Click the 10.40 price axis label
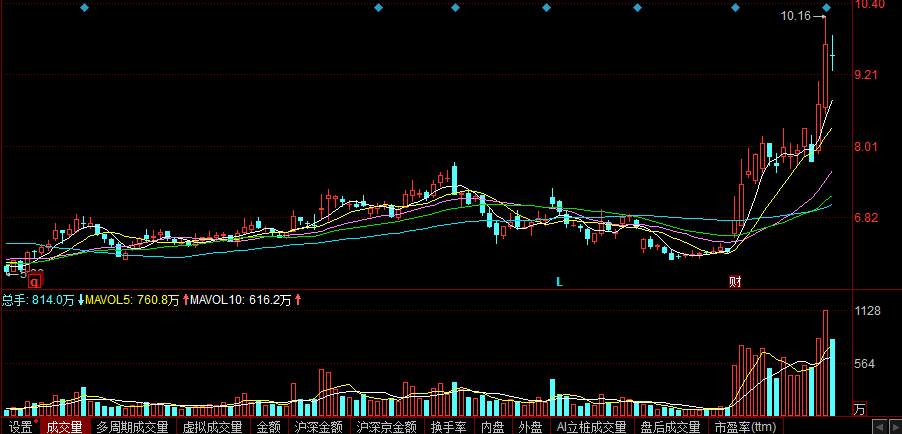The image size is (902, 434). pos(869,5)
